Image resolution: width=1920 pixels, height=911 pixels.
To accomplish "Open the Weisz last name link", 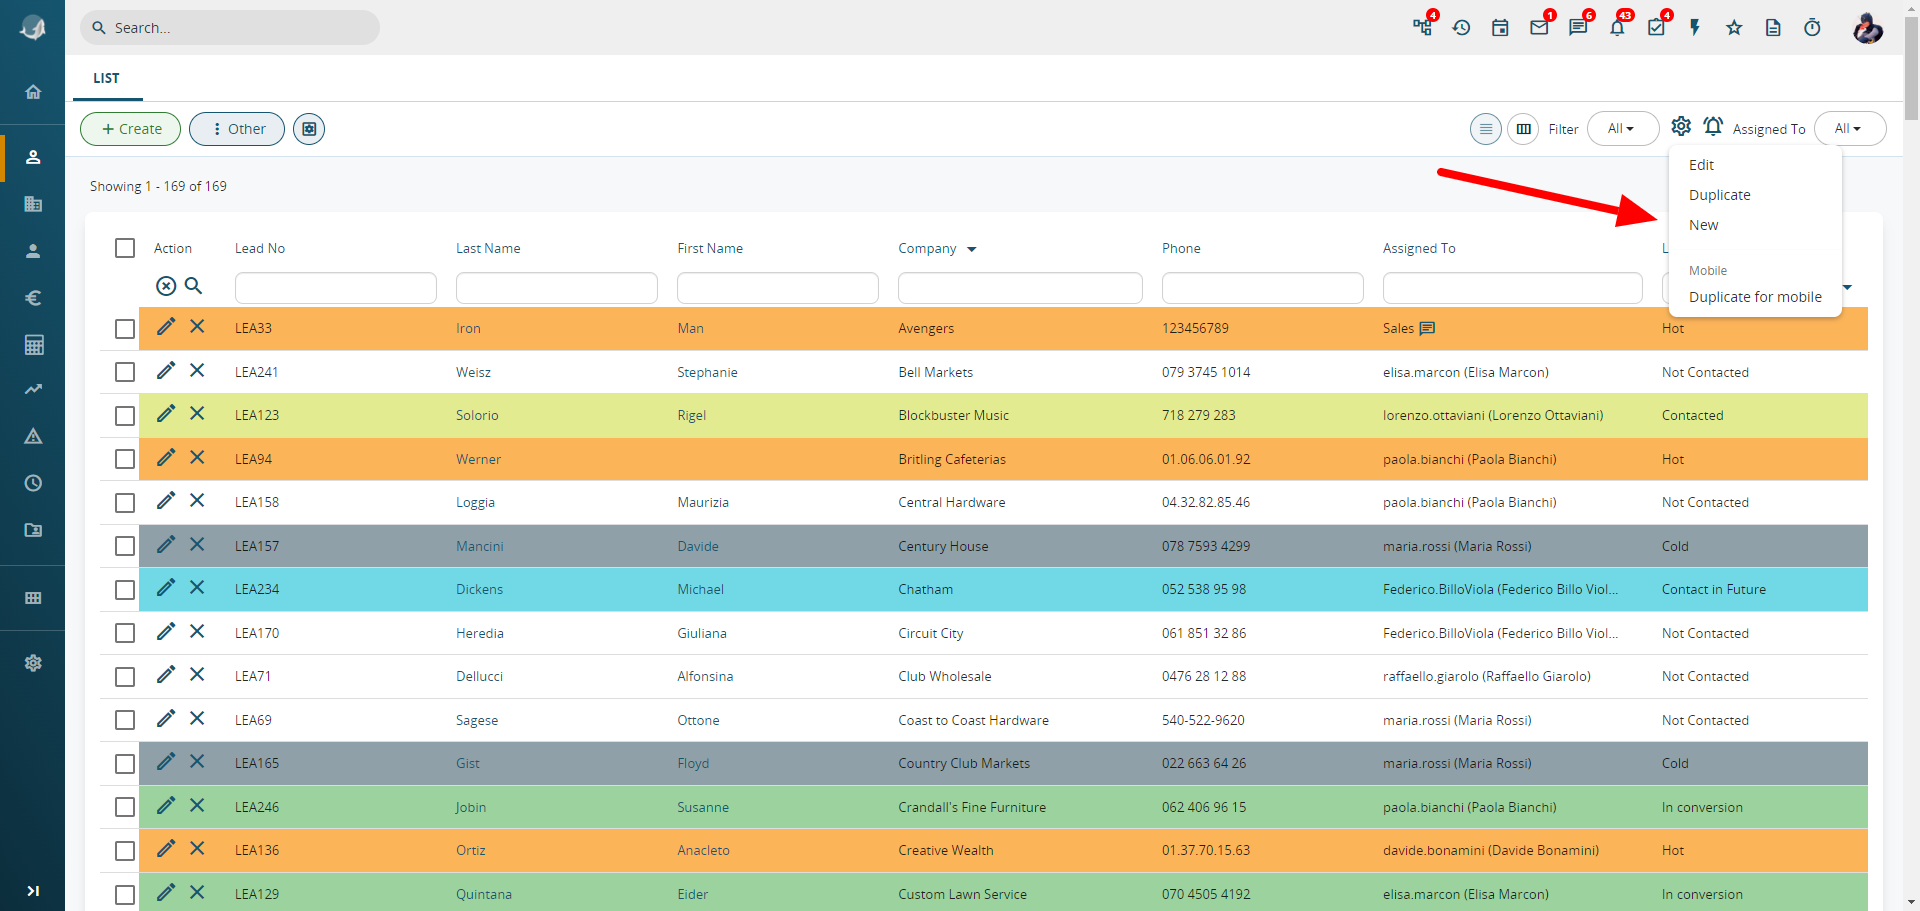I will pyautogui.click(x=473, y=372).
